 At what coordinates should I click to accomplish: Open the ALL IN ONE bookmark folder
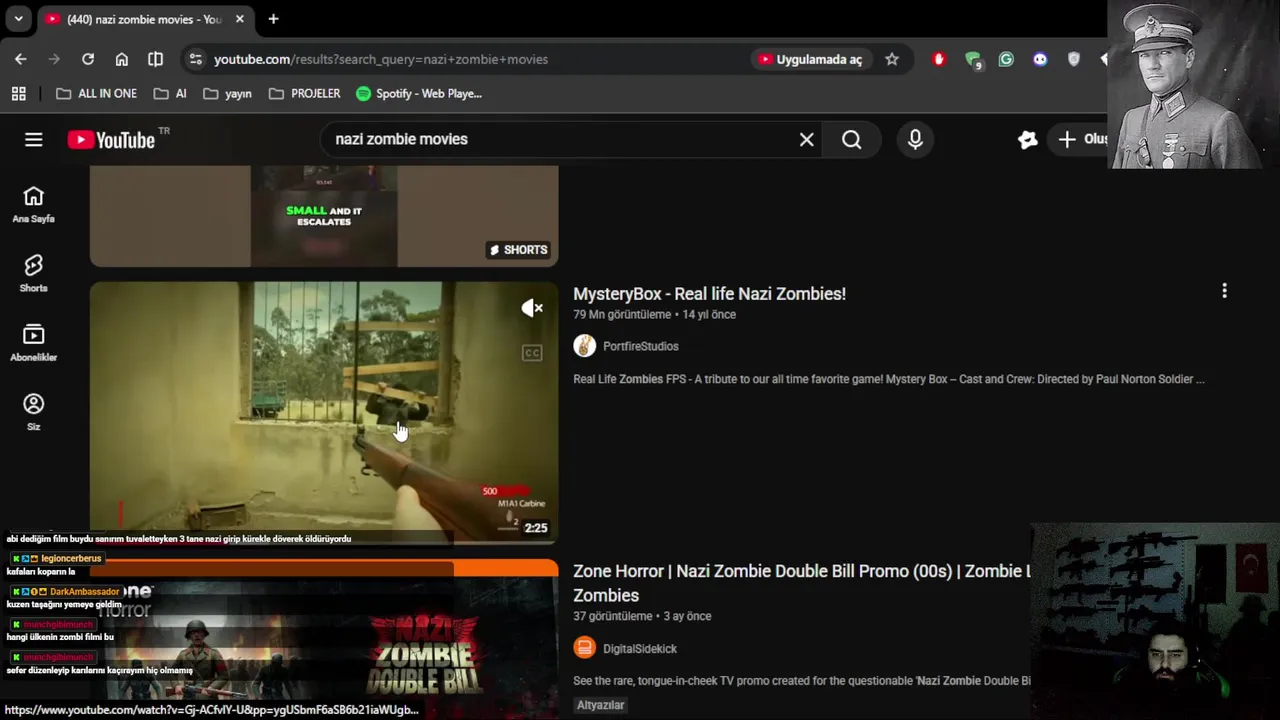[x=96, y=93]
